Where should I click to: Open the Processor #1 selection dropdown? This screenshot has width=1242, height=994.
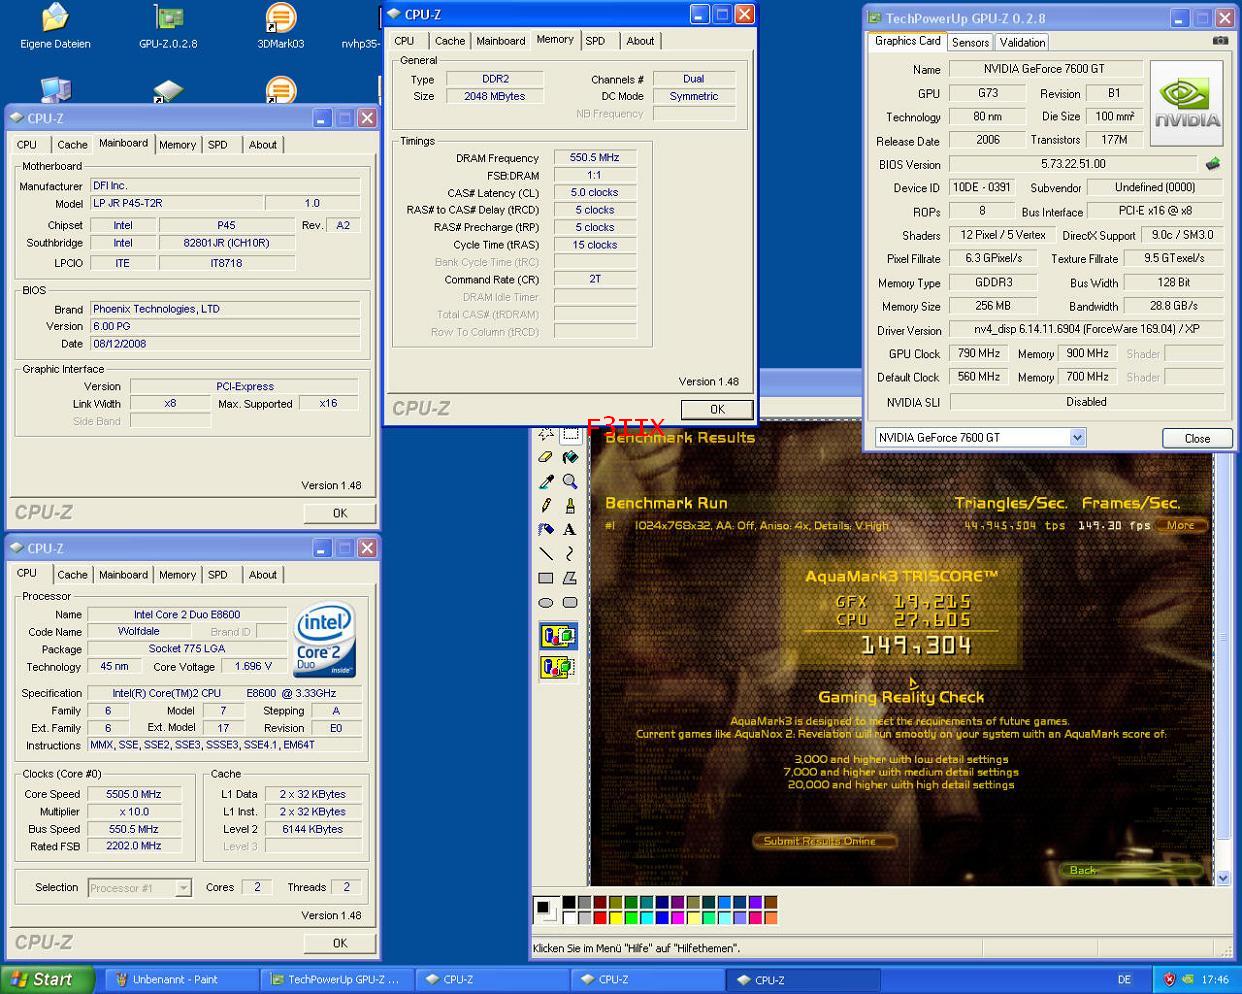pyautogui.click(x=183, y=887)
